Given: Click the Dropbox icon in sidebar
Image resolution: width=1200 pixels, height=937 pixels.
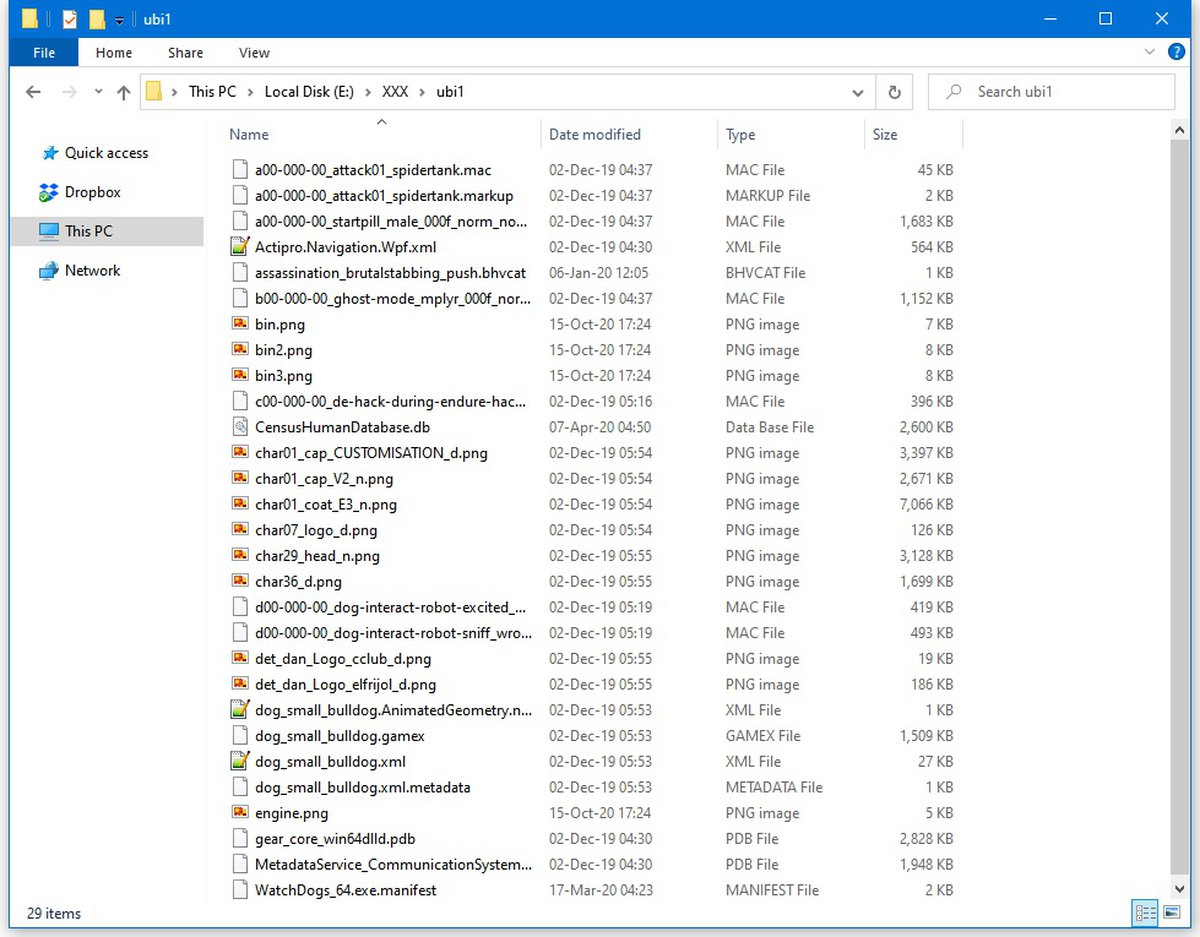Looking at the screenshot, I should [x=48, y=192].
